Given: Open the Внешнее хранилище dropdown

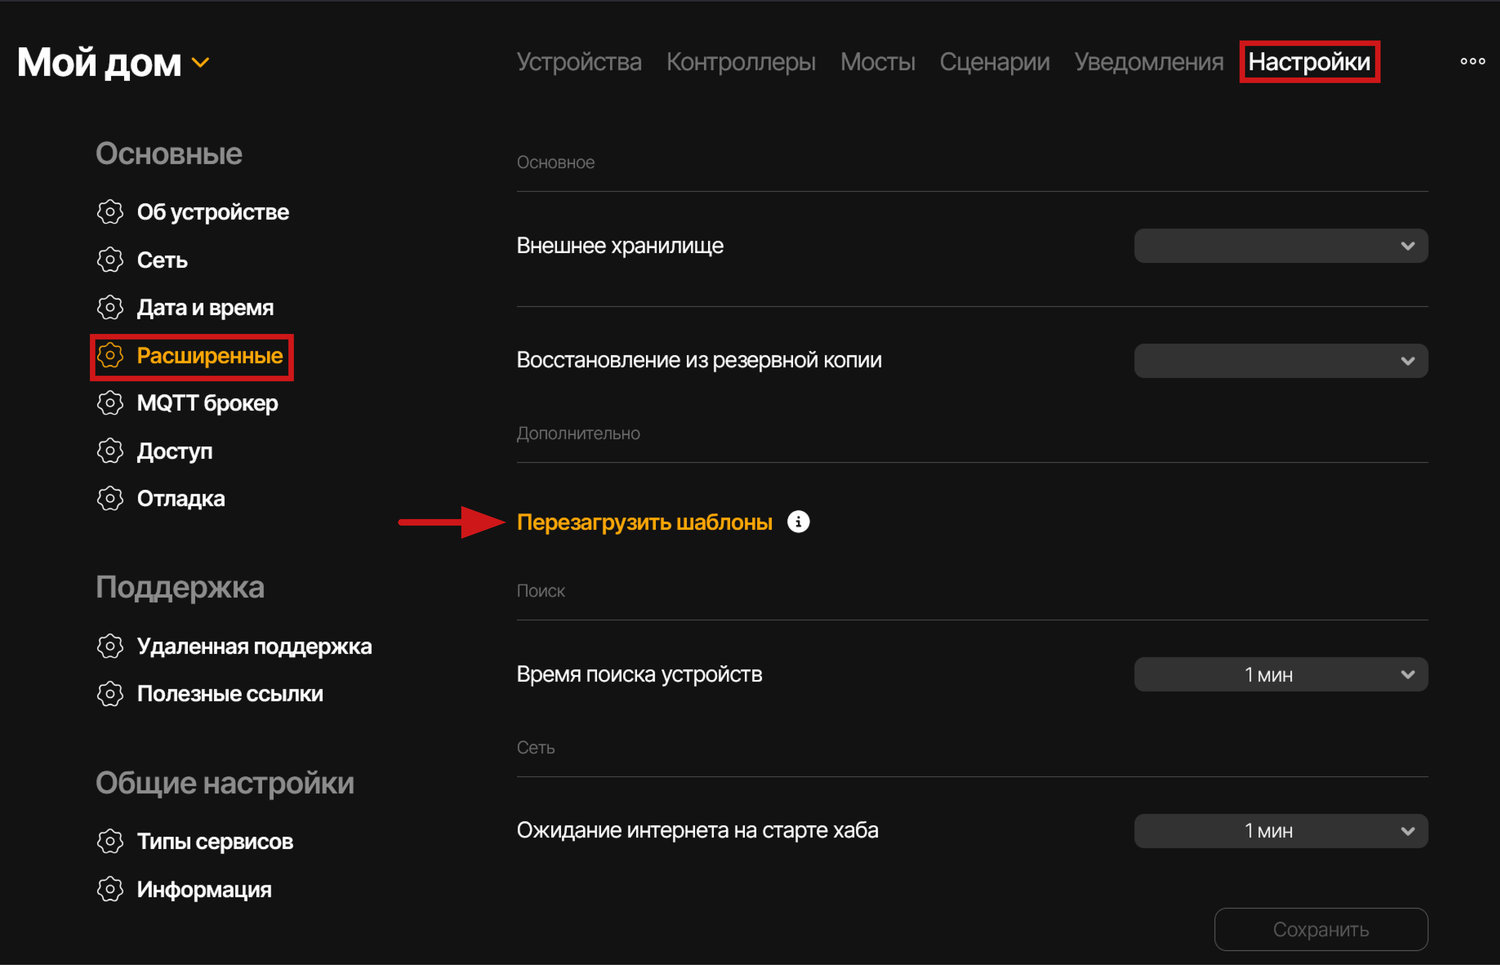Looking at the screenshot, I should pos(1280,246).
